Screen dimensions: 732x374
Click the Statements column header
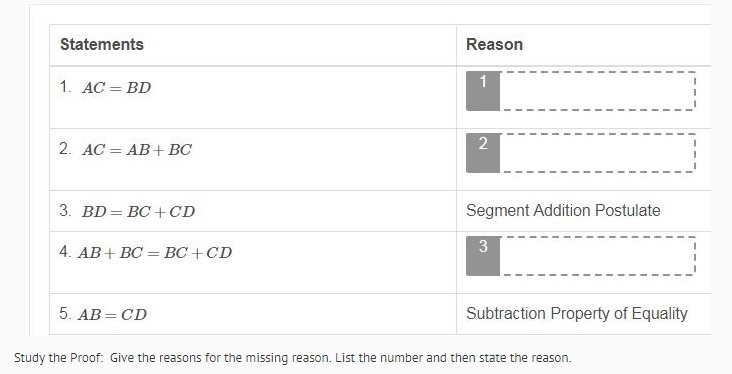coord(102,44)
